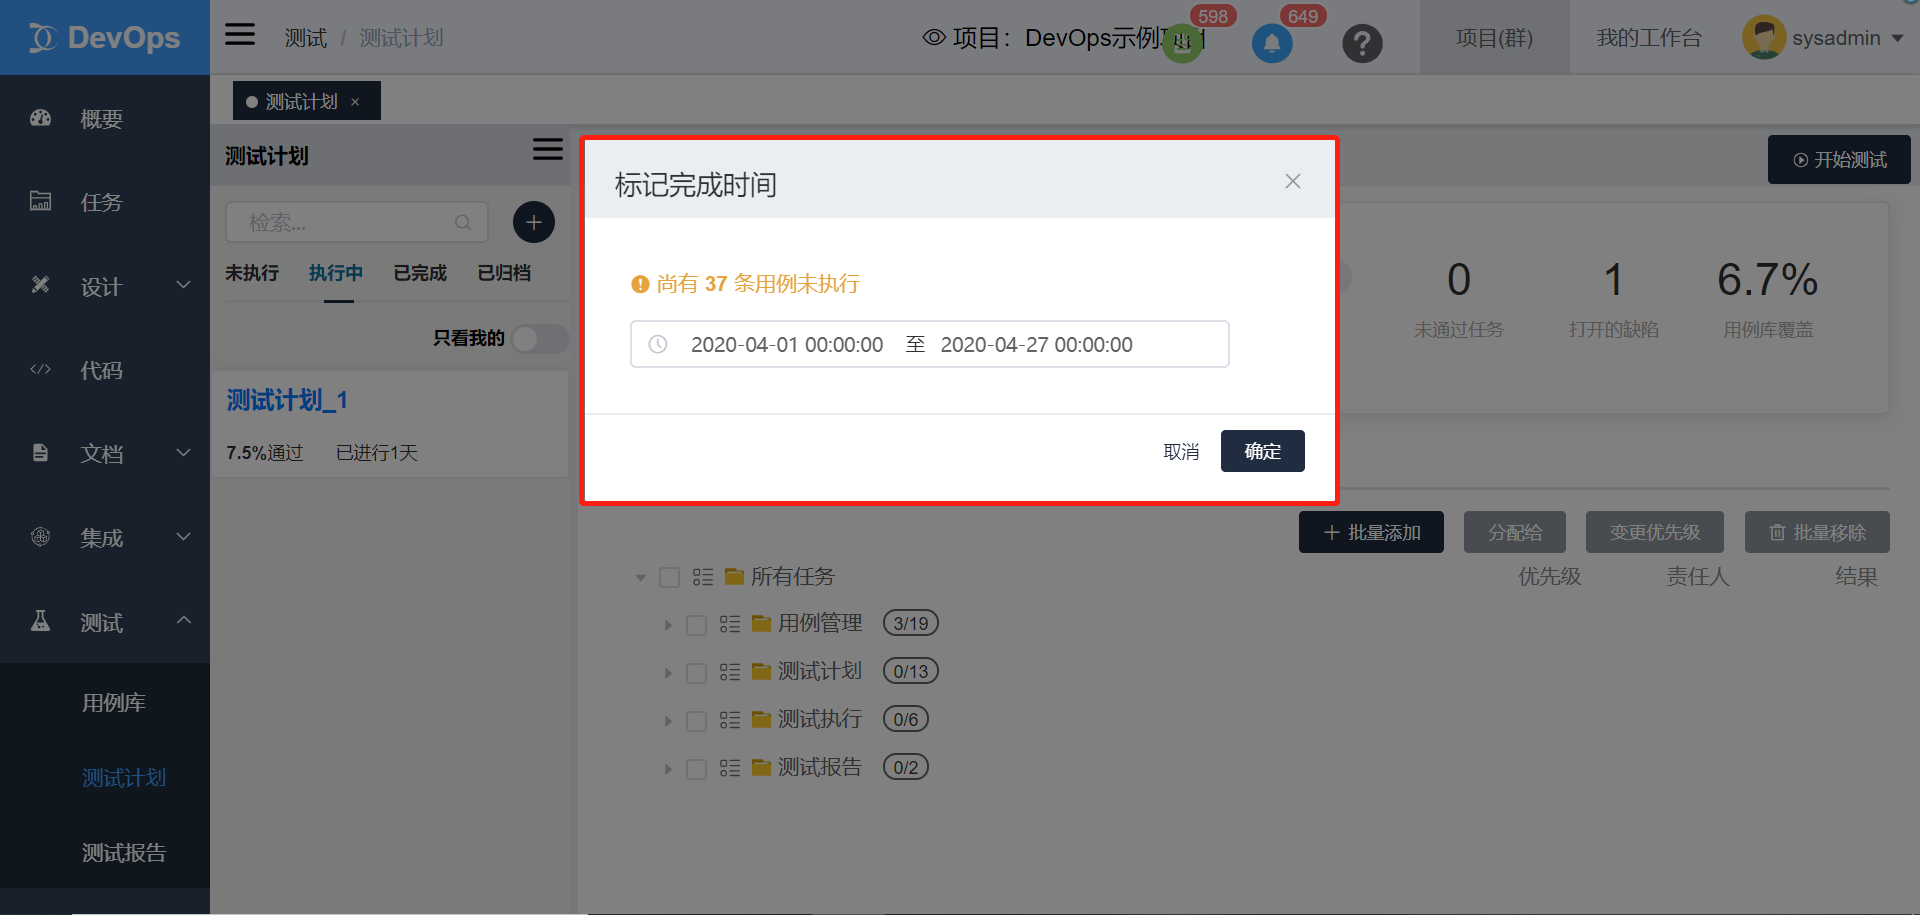Click the 批量移除 button

coord(1817,532)
